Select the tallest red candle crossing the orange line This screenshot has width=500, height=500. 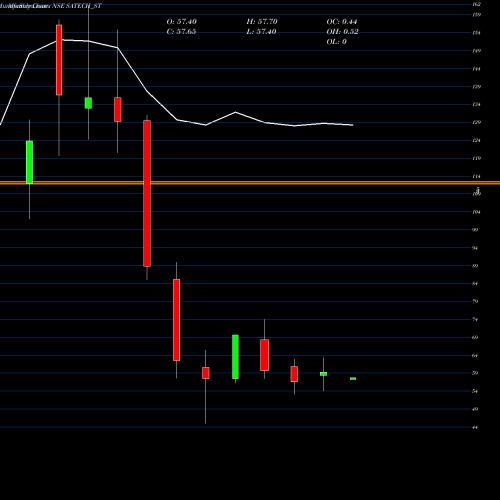[147, 193]
